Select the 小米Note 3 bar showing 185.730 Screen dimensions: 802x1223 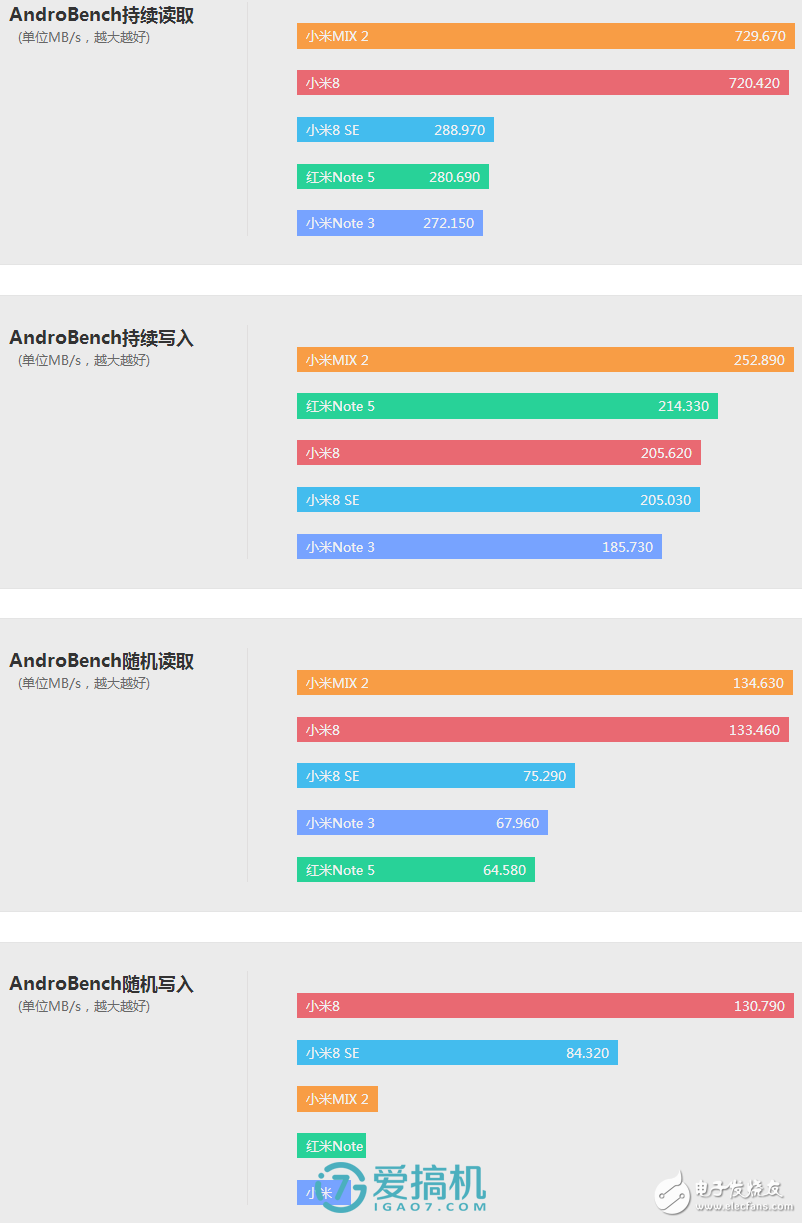[x=479, y=547]
